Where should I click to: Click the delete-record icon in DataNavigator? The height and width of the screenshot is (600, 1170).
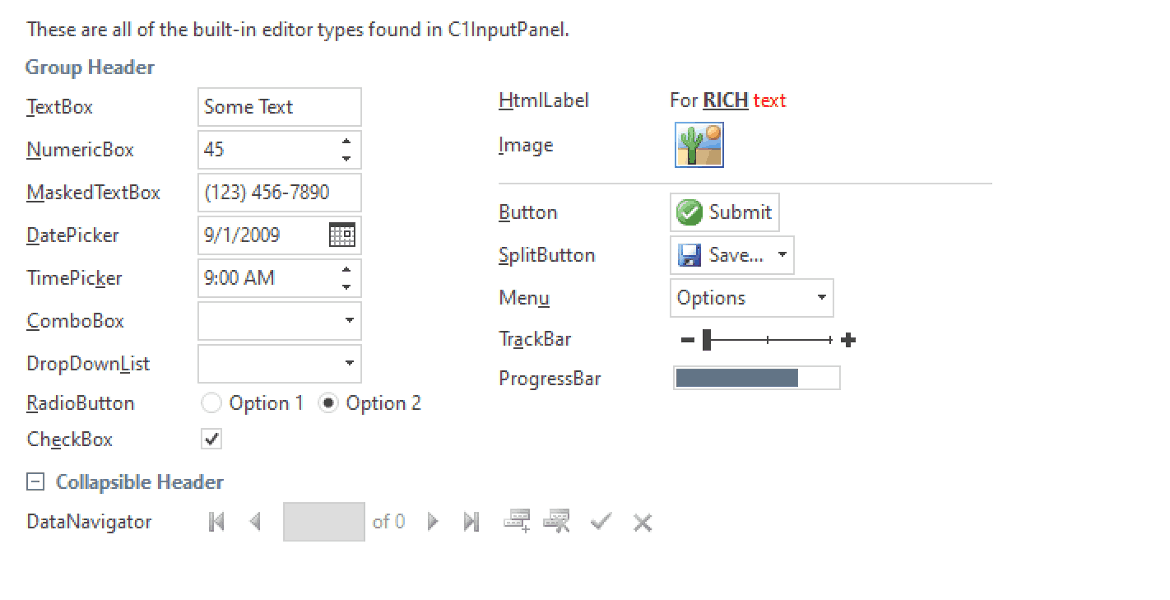click(x=557, y=521)
